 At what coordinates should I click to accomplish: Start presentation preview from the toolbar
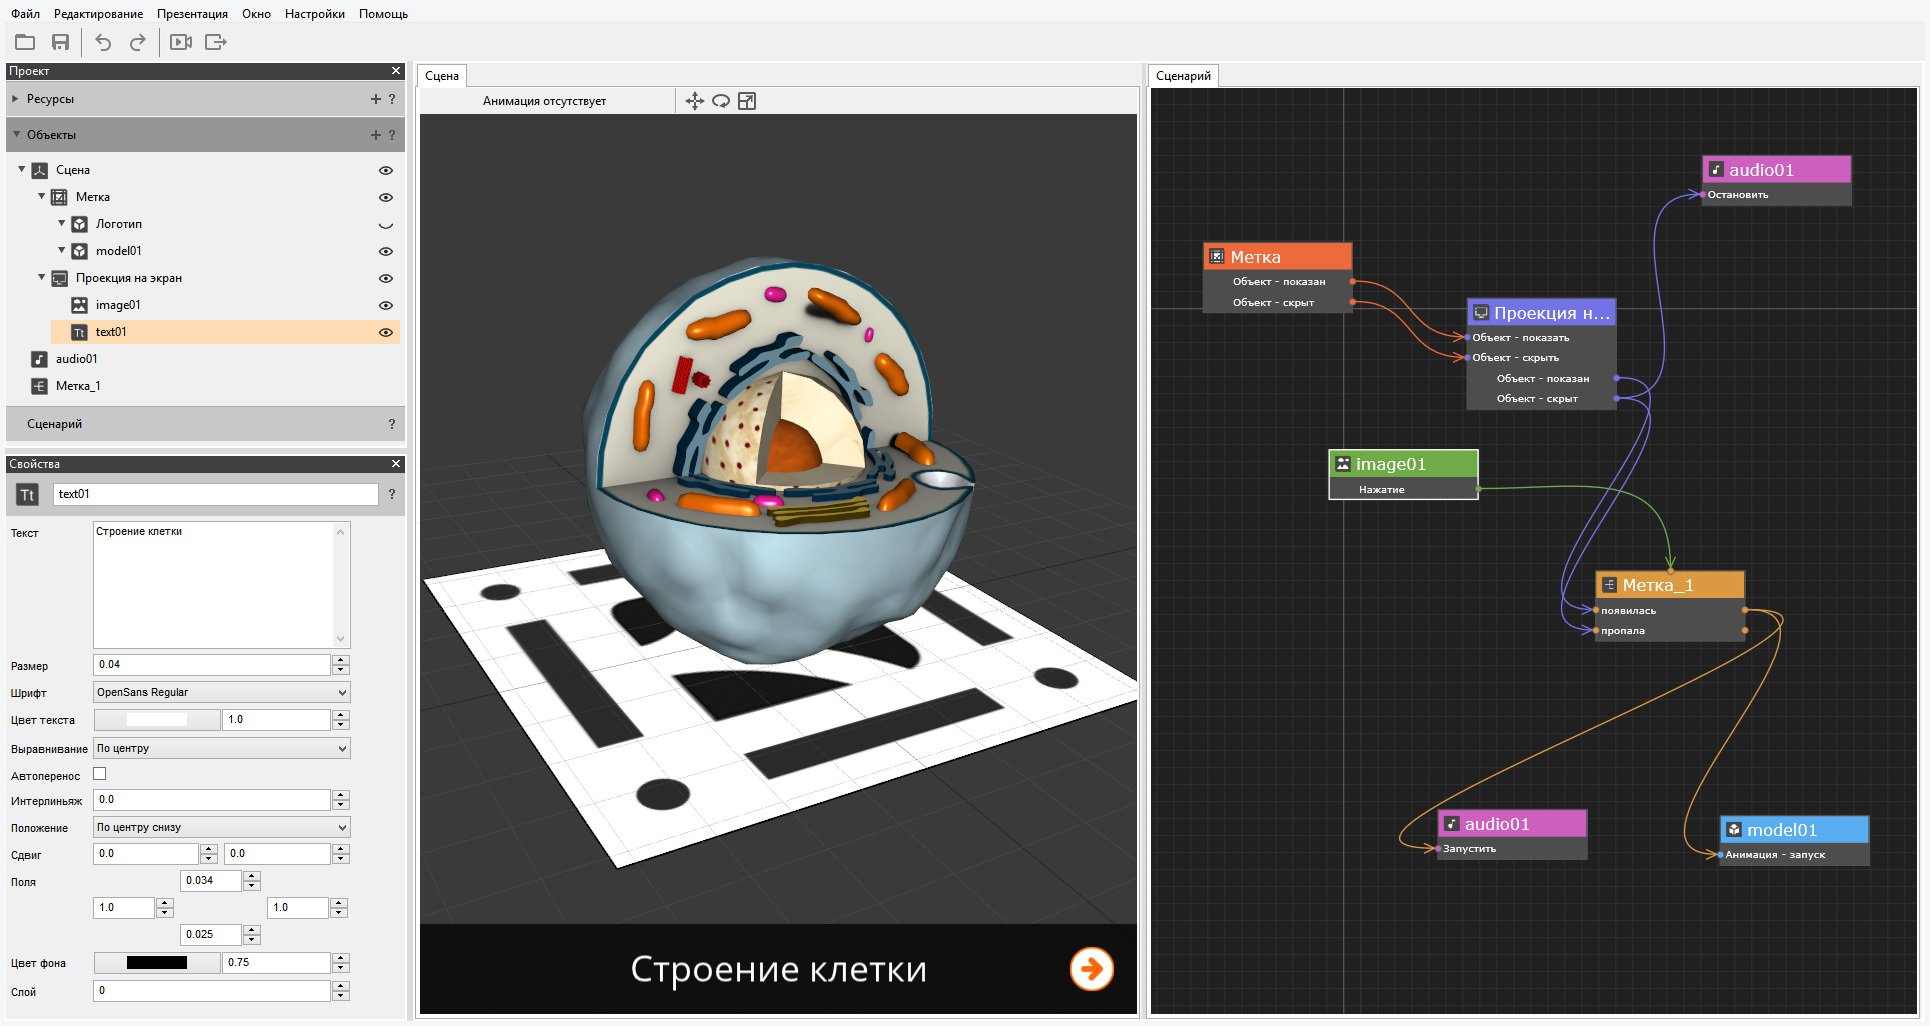tap(181, 42)
